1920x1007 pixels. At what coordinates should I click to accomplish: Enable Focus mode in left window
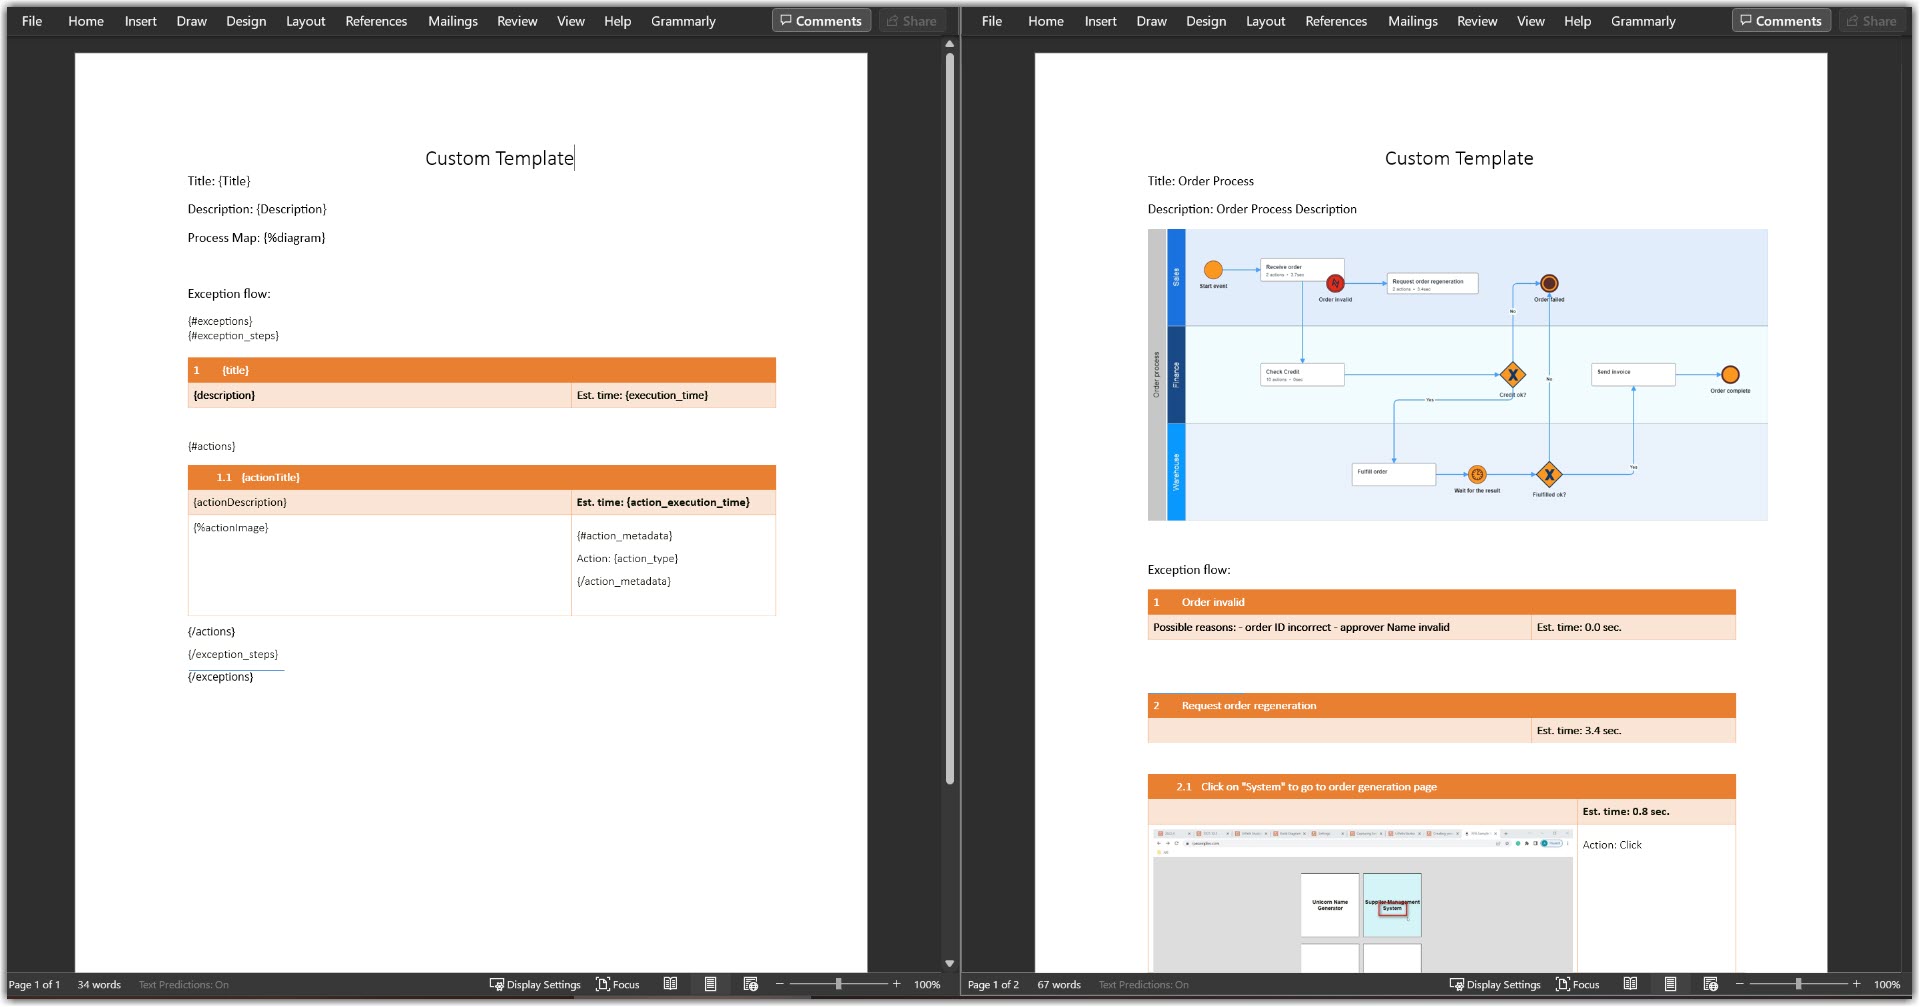click(617, 984)
